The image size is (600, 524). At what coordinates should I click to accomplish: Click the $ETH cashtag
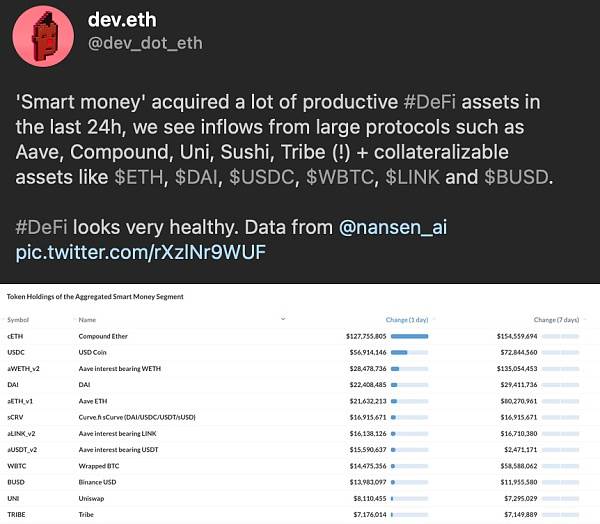tap(139, 177)
